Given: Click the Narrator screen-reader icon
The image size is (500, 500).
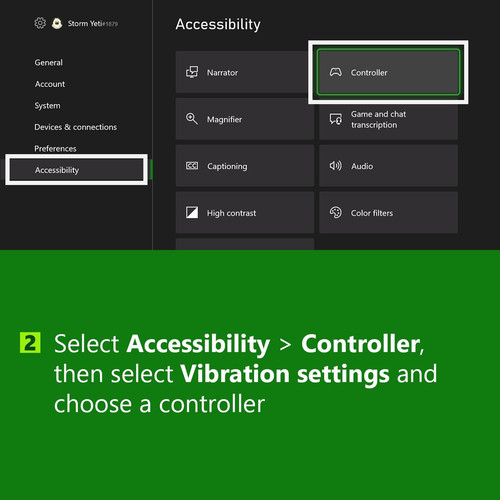Looking at the screenshot, I should click(192, 72).
